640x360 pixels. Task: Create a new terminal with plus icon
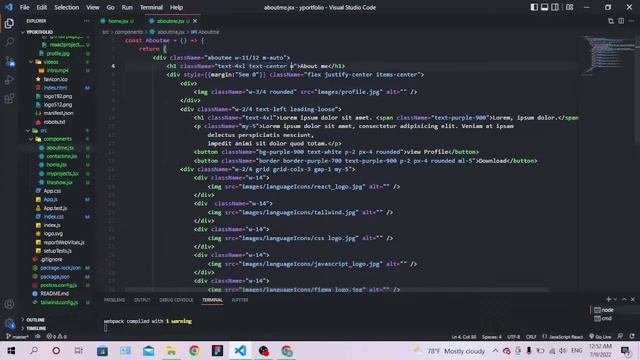pos(608,299)
